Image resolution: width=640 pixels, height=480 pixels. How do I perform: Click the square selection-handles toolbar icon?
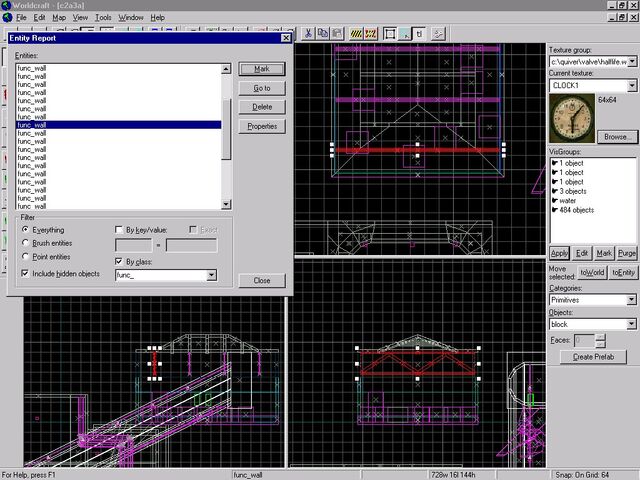click(x=390, y=34)
